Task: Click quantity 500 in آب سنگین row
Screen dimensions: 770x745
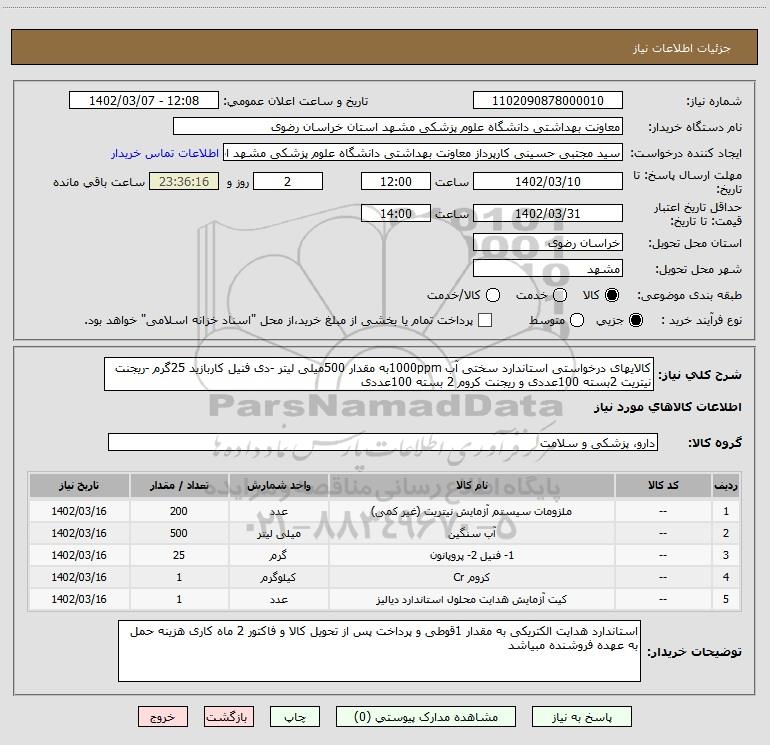Action: tap(179, 533)
